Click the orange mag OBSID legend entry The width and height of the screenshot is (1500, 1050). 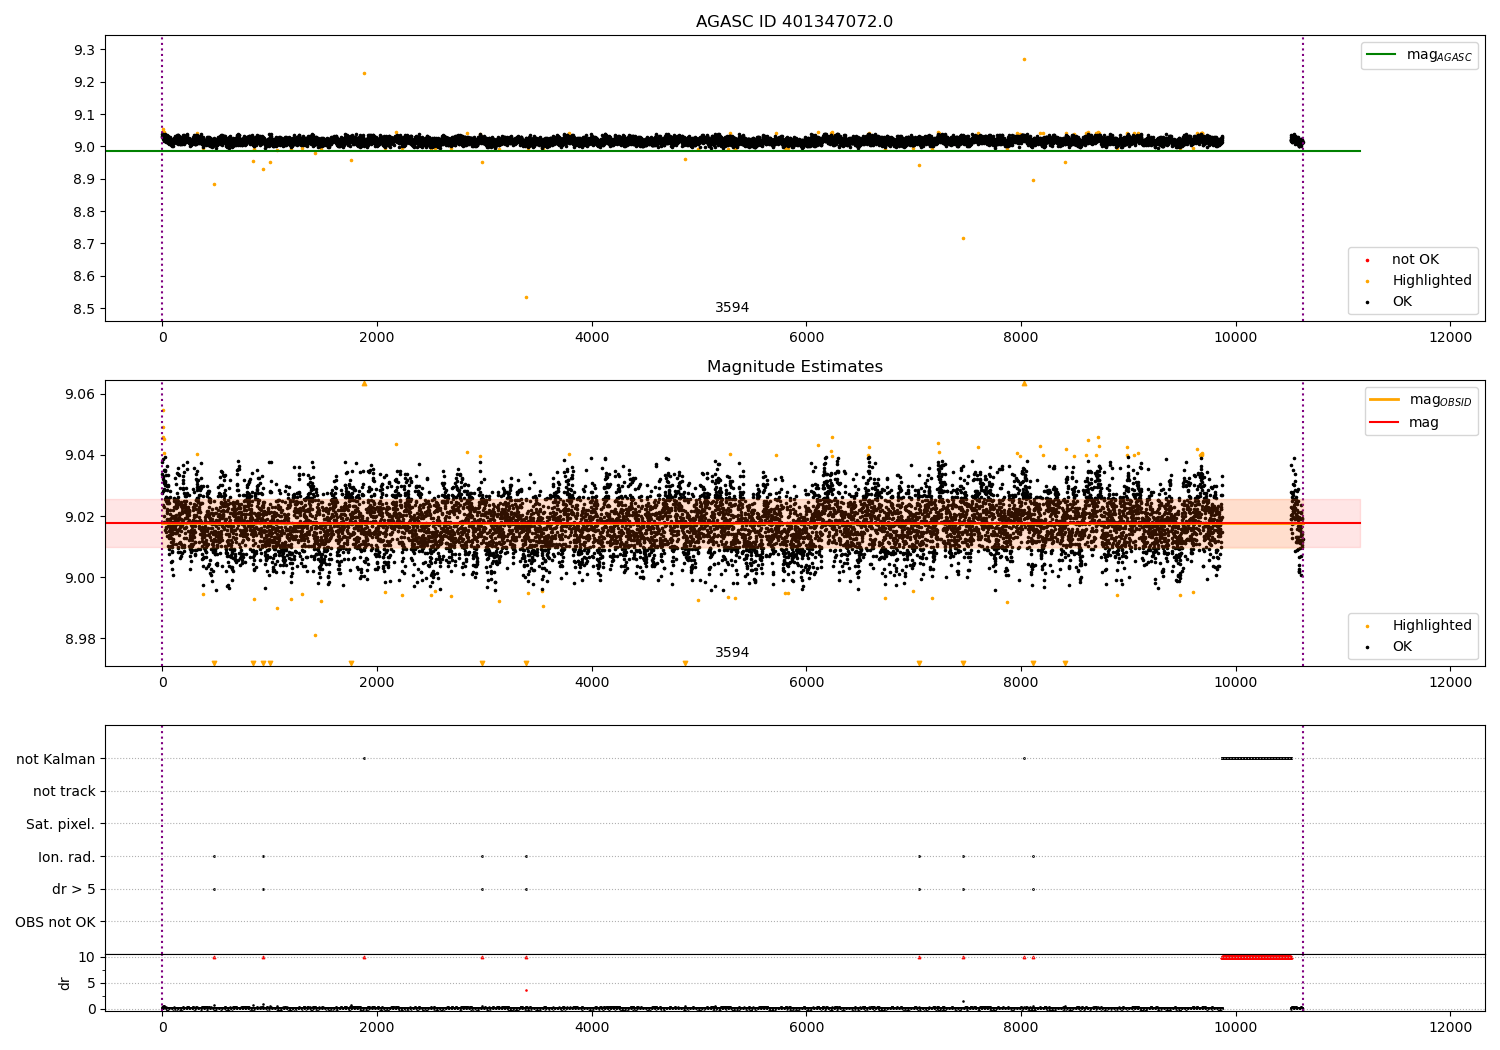tap(1420, 400)
